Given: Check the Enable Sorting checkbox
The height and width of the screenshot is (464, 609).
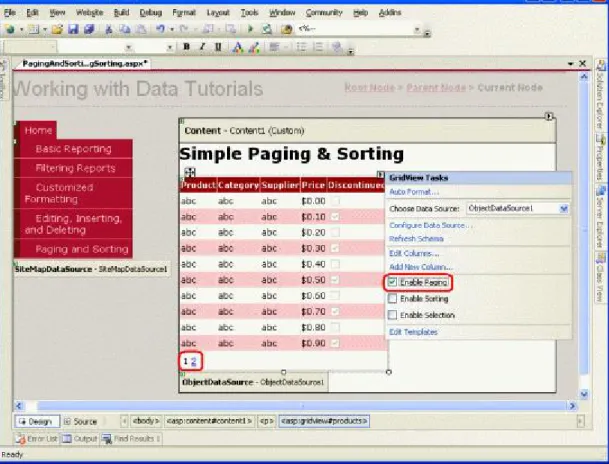Looking at the screenshot, I should 392,299.
